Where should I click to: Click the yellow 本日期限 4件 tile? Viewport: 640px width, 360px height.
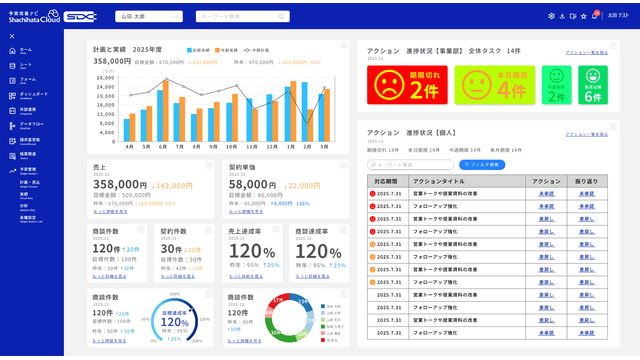[495, 85]
